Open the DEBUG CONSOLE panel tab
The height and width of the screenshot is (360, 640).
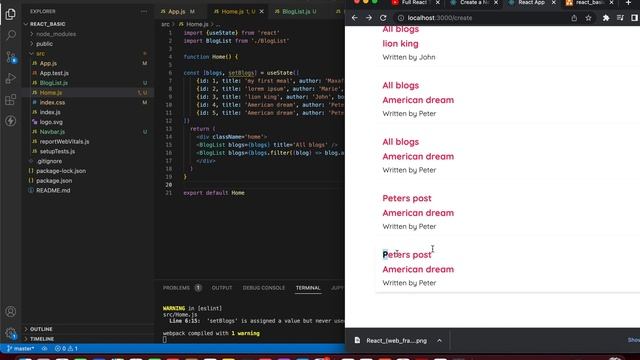coord(264,288)
